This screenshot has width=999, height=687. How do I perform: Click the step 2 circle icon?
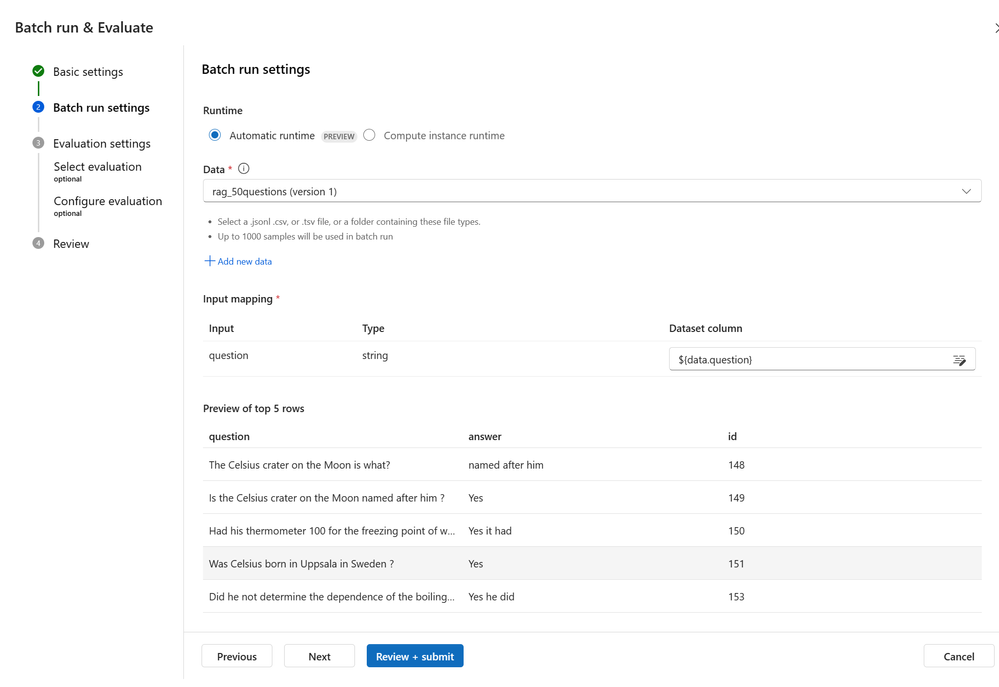[x=38, y=107]
